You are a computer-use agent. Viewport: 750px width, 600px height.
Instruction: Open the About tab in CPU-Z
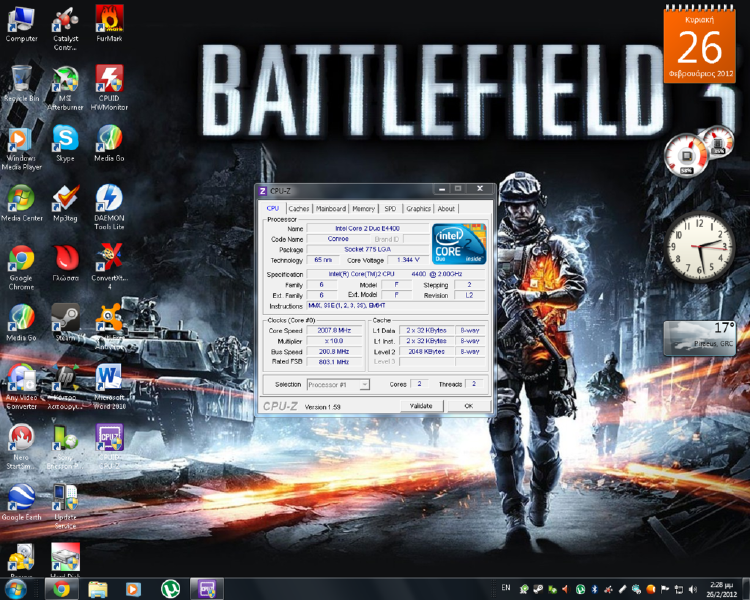pos(446,209)
